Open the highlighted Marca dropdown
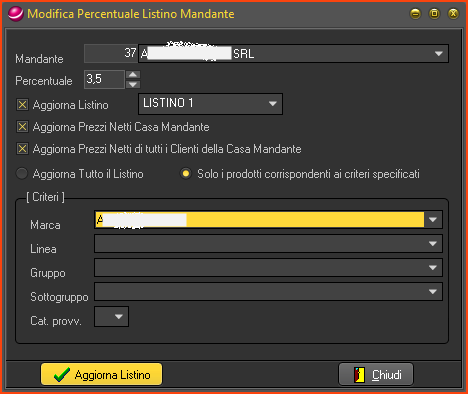Viewport: 468px width, 394px height. (x=433, y=220)
